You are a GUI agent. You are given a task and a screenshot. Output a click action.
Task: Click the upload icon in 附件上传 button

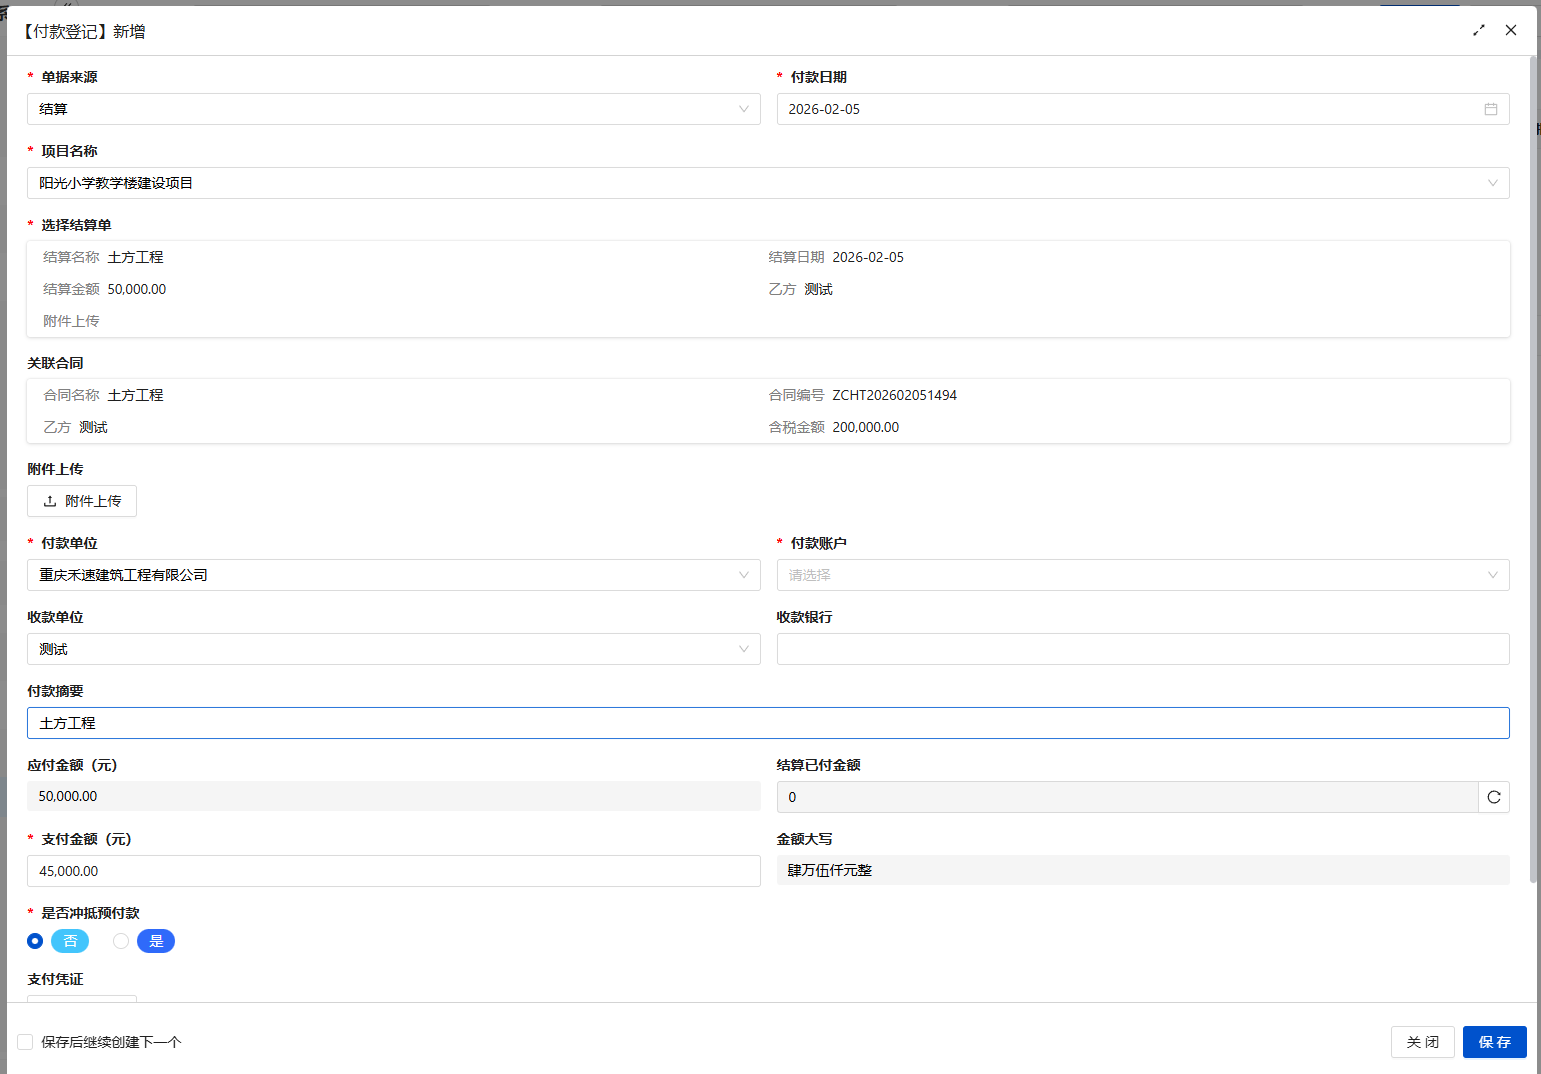coord(50,501)
